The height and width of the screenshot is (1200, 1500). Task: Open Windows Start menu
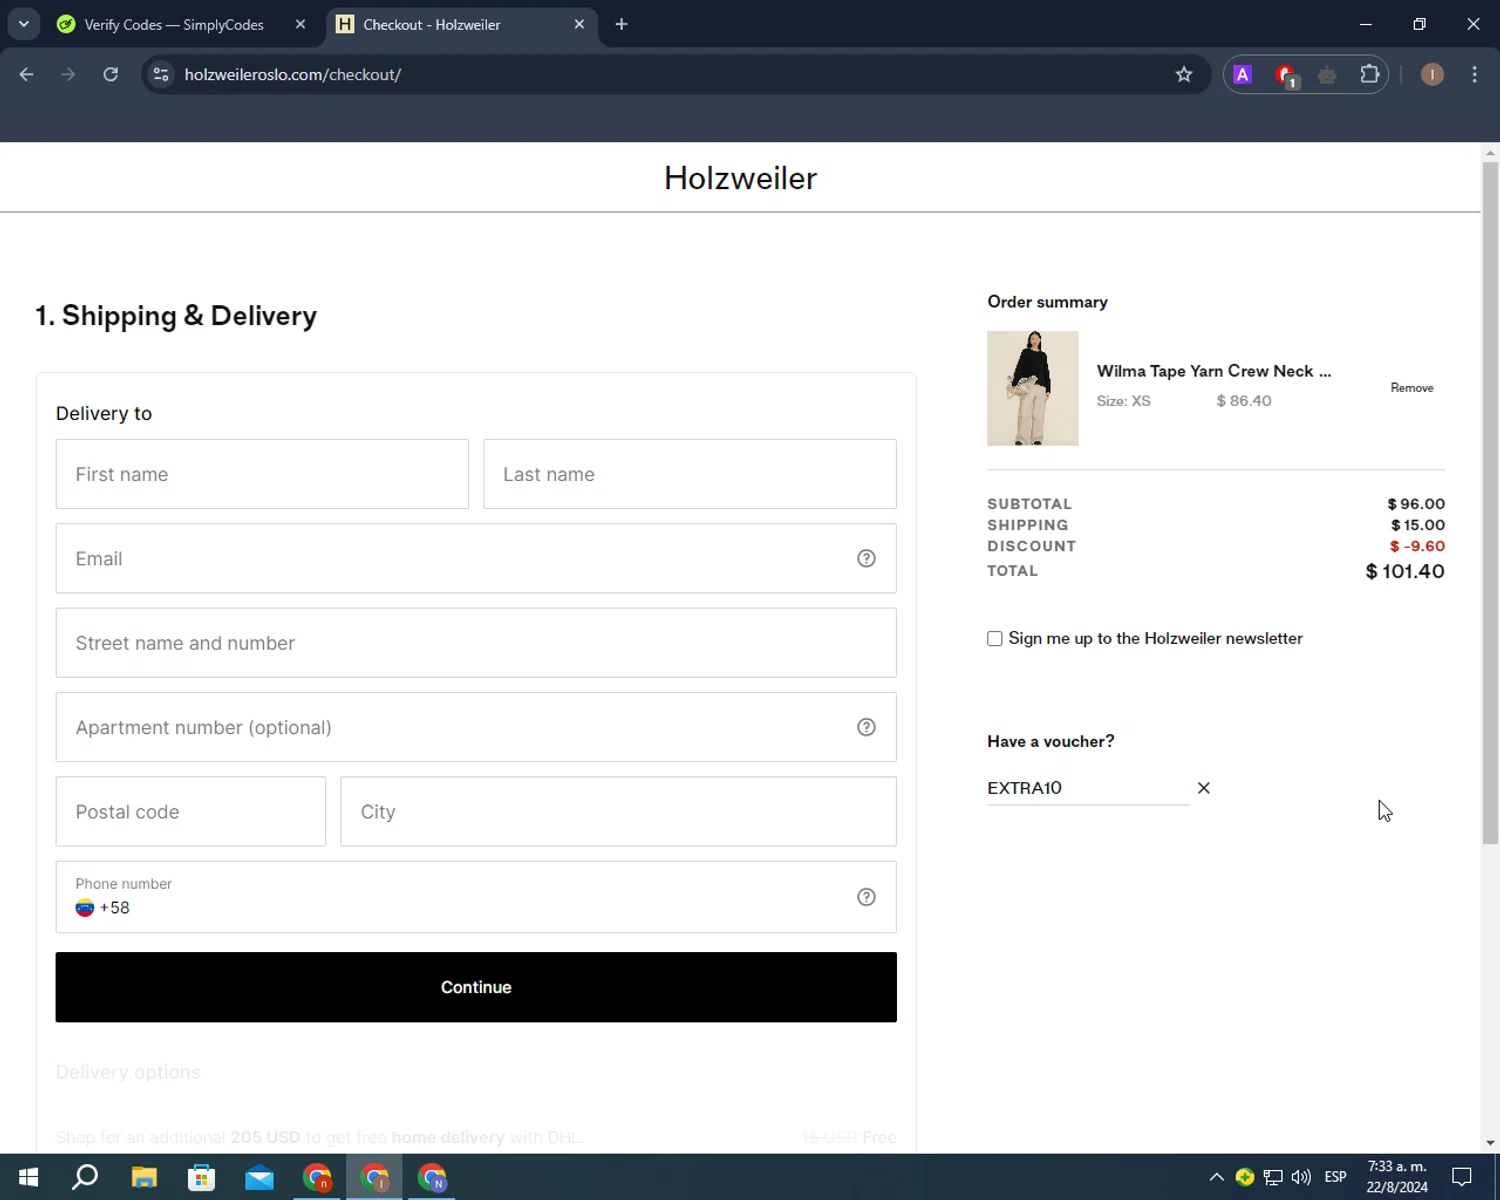(28, 1177)
